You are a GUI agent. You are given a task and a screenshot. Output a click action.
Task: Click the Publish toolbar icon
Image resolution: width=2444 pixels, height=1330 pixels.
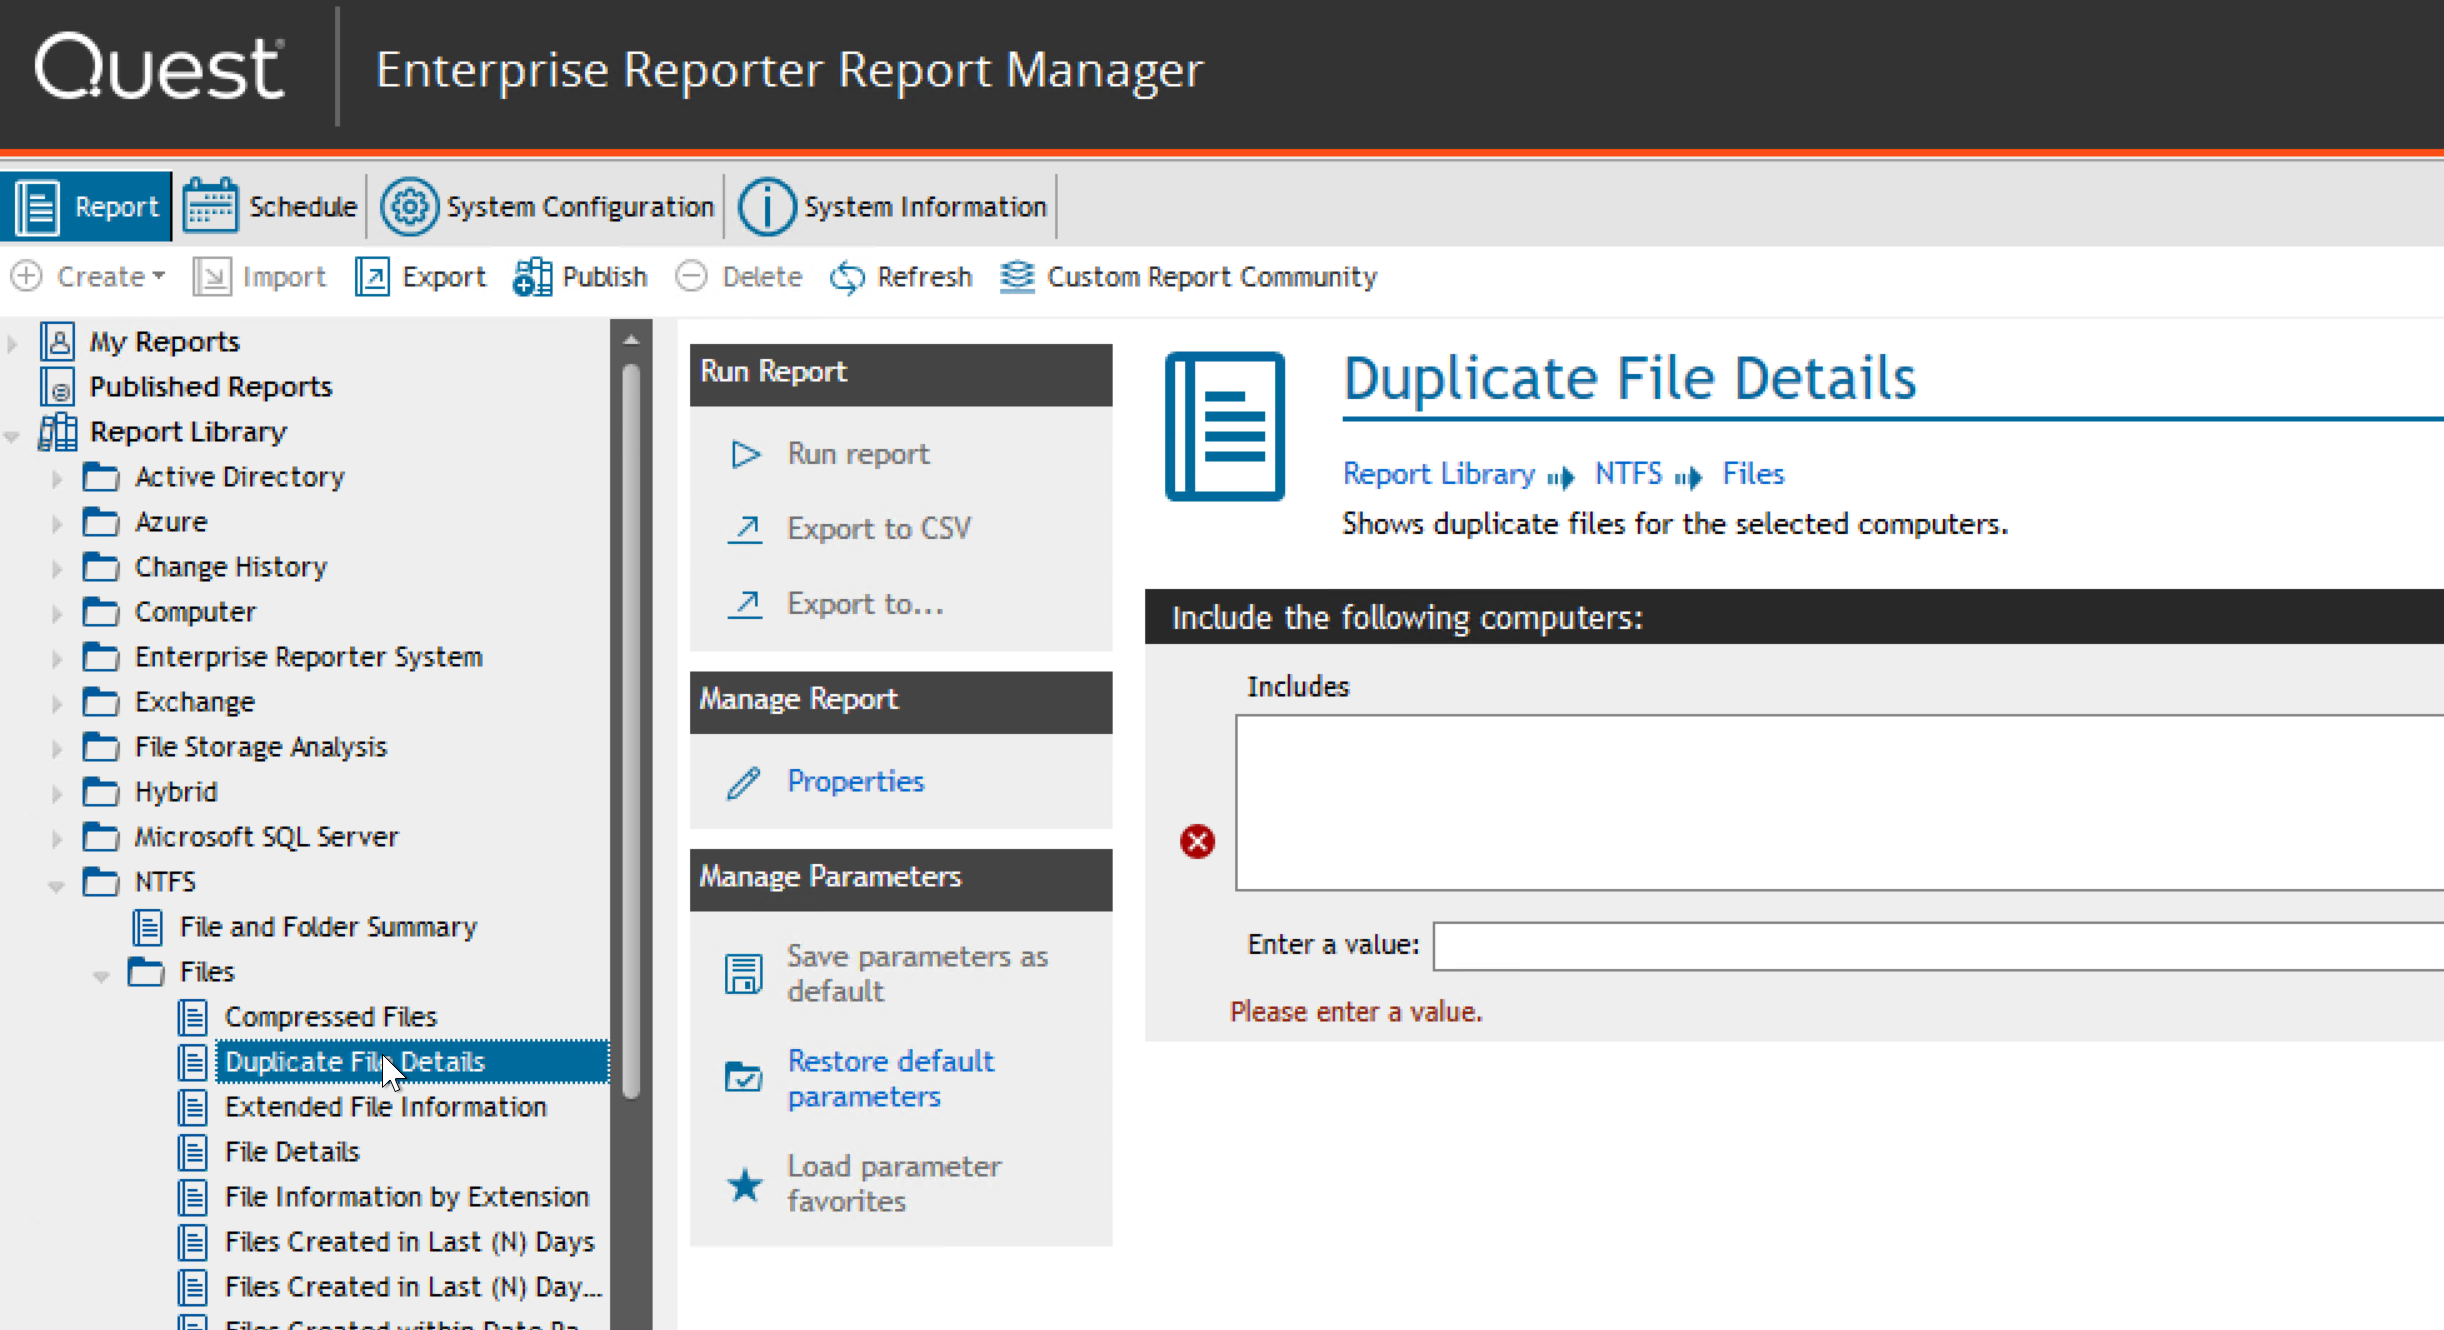coord(532,277)
